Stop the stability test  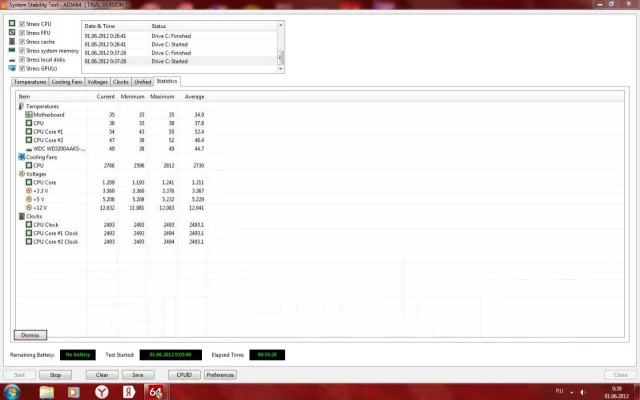tap(56, 375)
